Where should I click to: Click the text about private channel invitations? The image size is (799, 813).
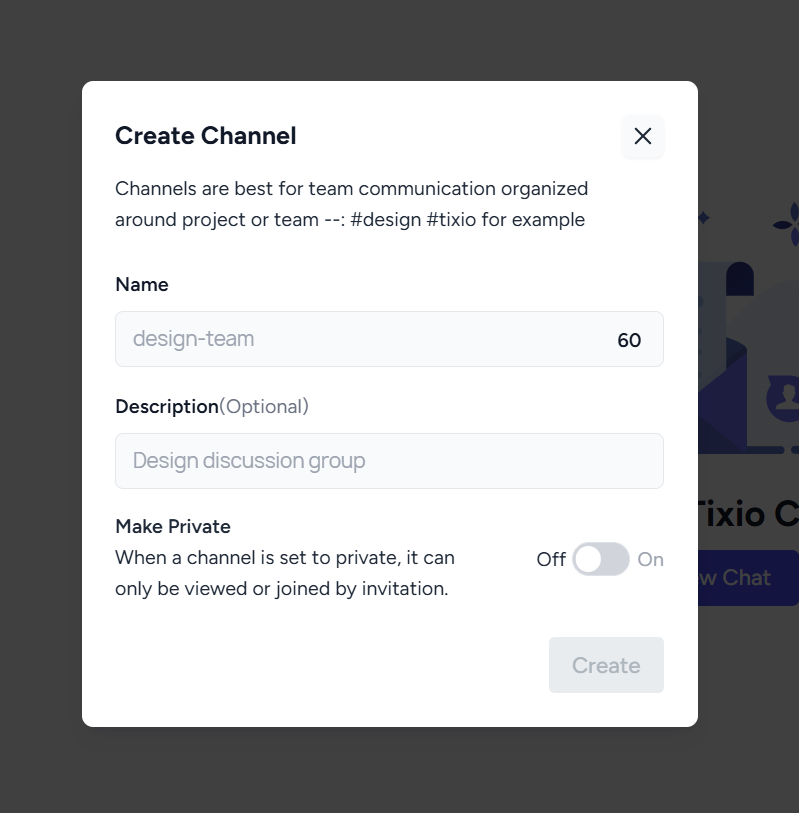(x=285, y=573)
